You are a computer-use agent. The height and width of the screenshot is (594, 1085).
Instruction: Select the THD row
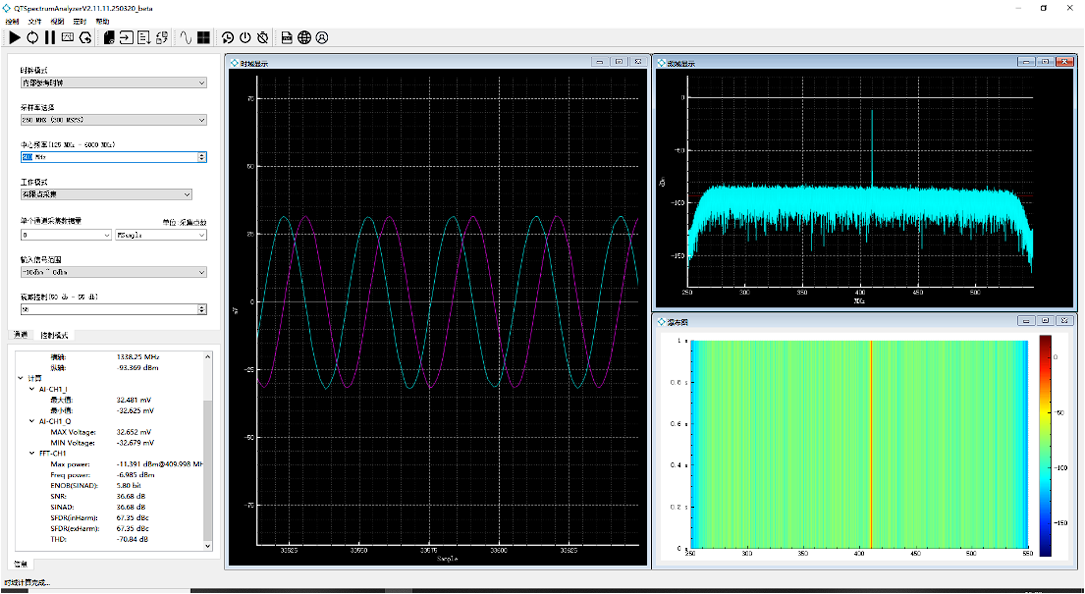tap(111, 539)
